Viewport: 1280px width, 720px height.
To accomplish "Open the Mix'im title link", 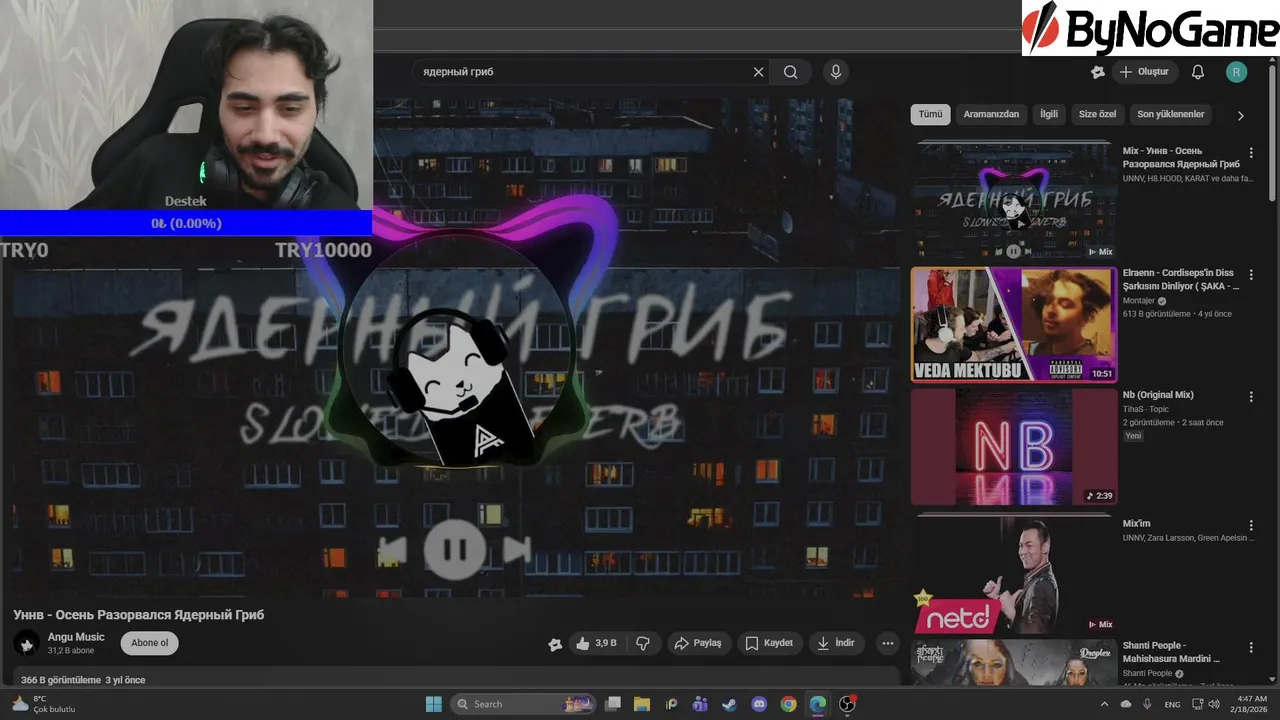I will point(1137,524).
